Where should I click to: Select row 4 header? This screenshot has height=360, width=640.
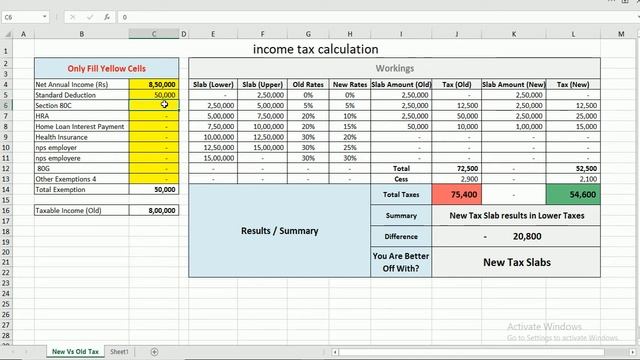tap(6, 84)
